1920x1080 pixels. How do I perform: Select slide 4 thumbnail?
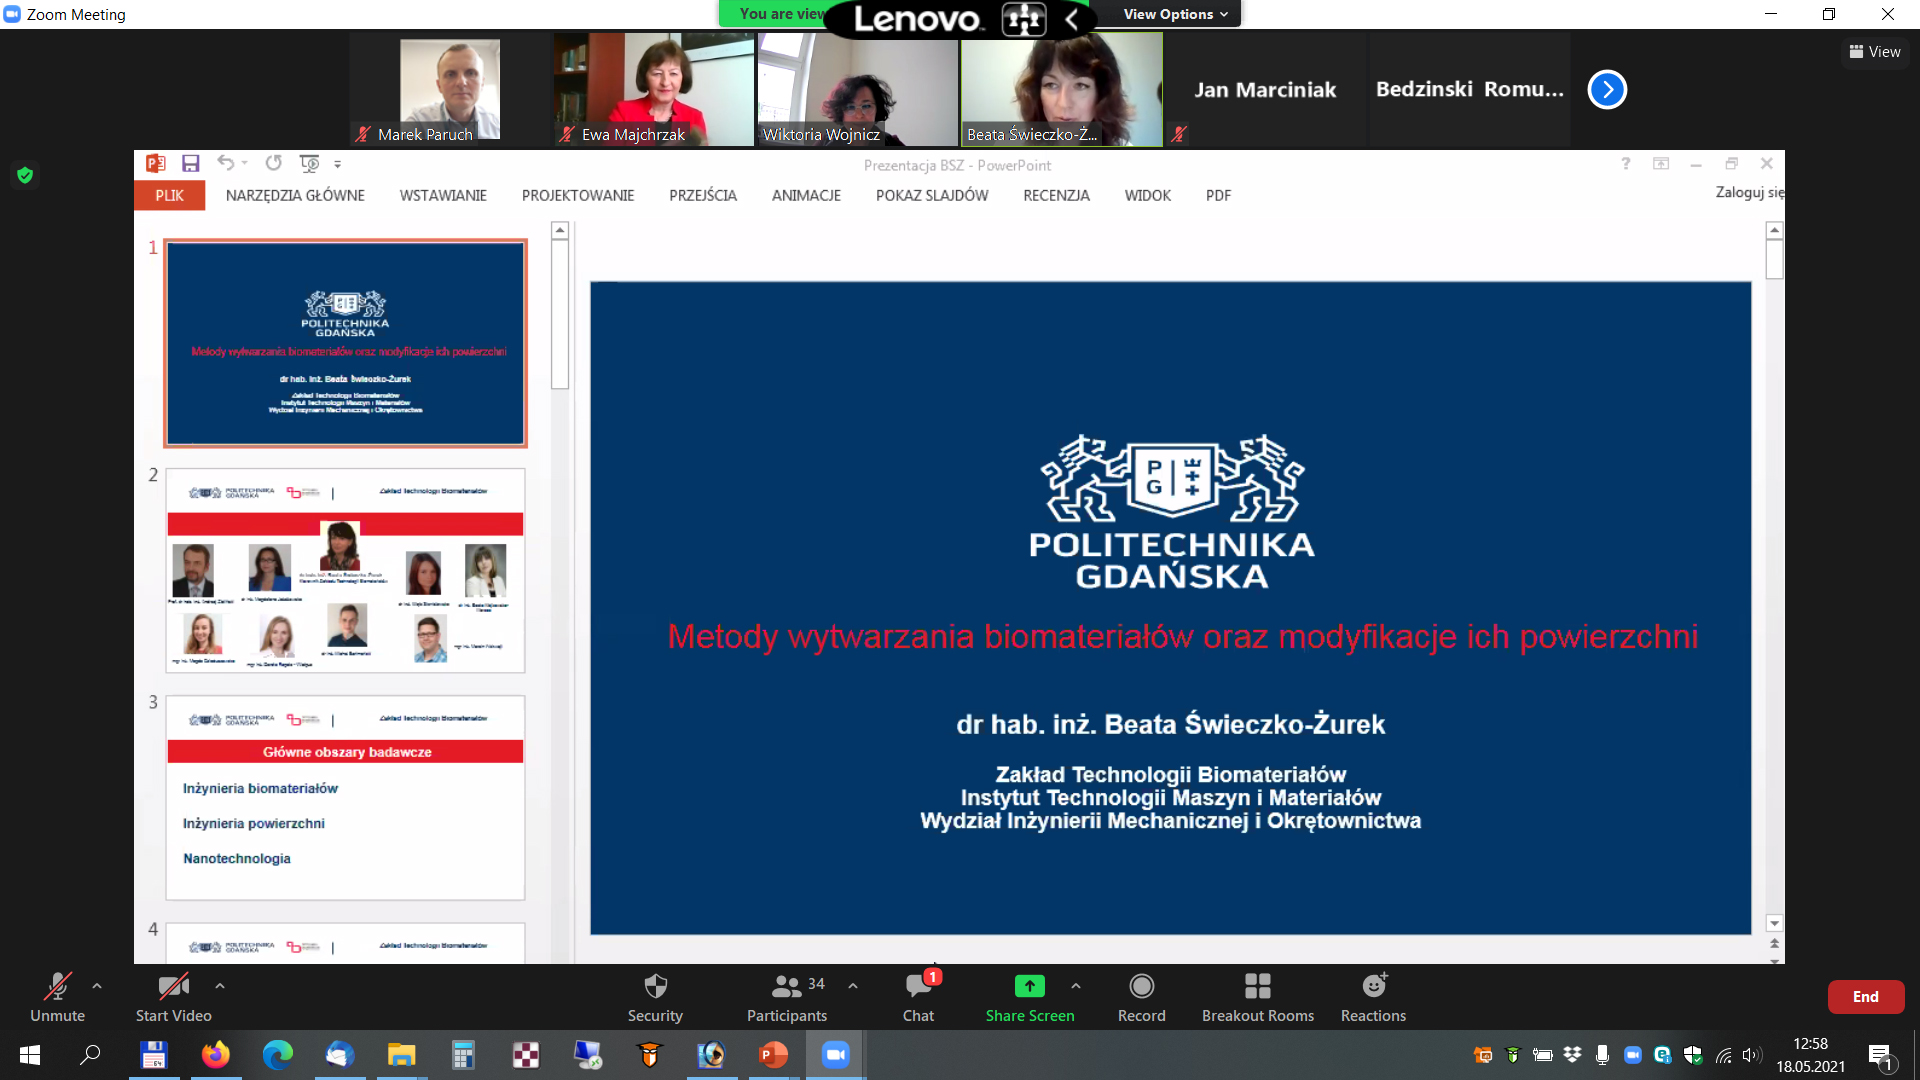click(x=345, y=943)
